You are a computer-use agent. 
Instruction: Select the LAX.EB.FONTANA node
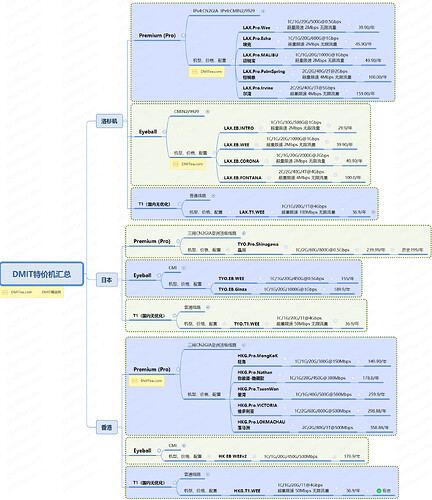tap(242, 178)
